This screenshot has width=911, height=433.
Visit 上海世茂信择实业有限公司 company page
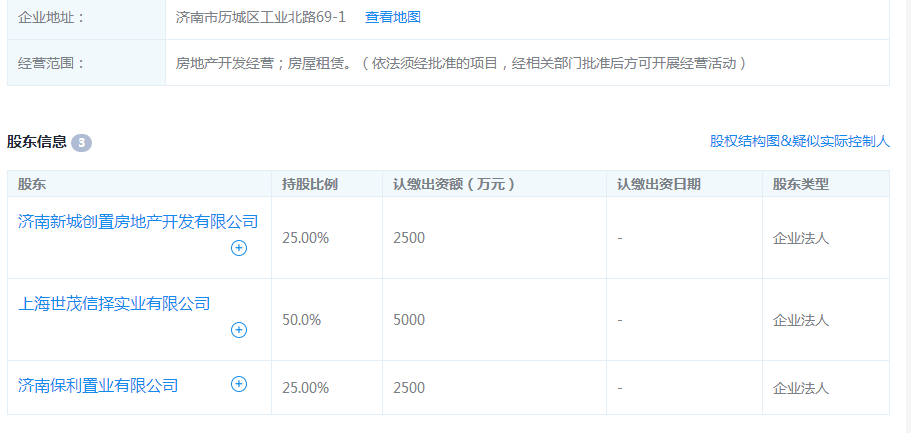click(x=114, y=303)
